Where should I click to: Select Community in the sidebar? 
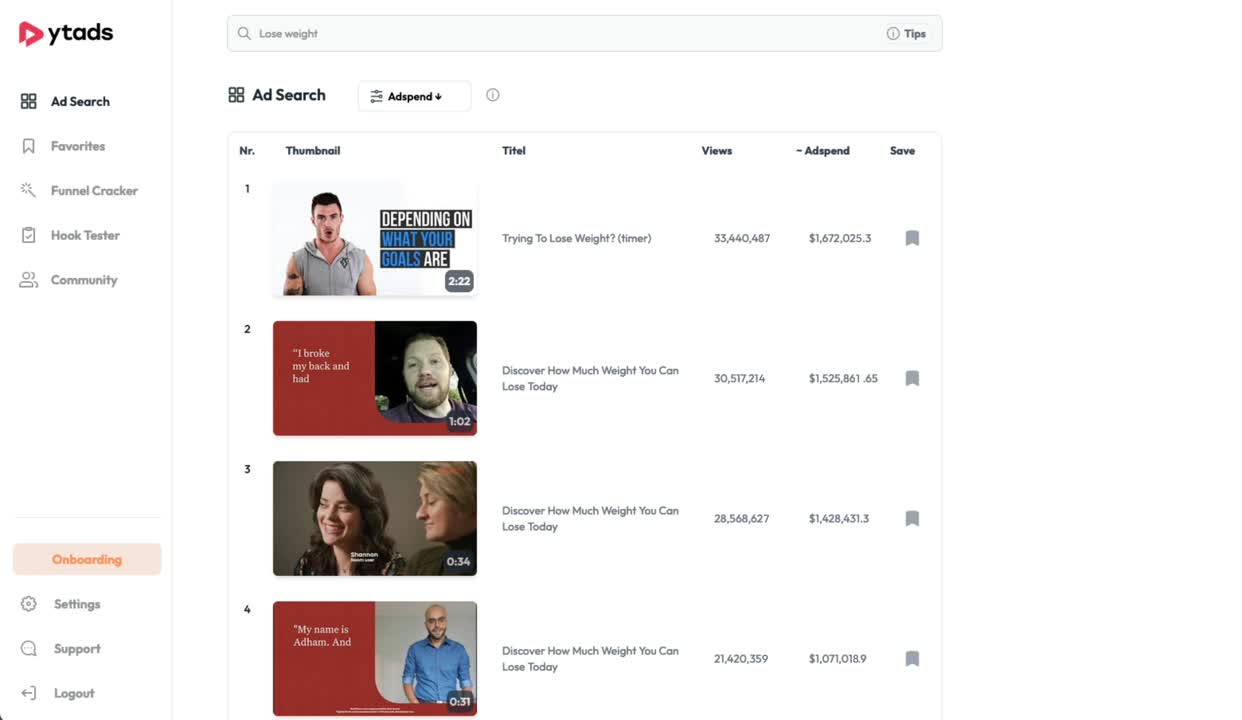[84, 280]
